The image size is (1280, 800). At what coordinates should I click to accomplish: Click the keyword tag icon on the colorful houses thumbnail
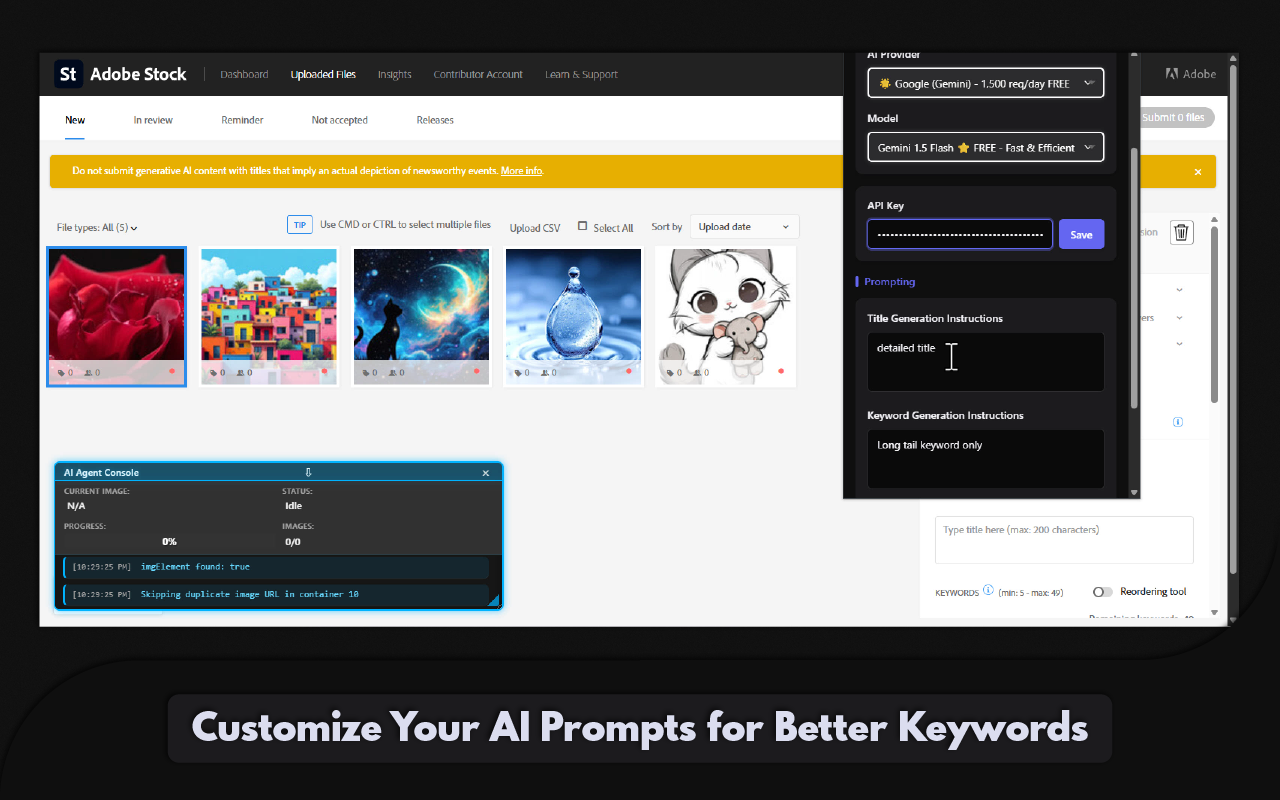(x=212, y=373)
